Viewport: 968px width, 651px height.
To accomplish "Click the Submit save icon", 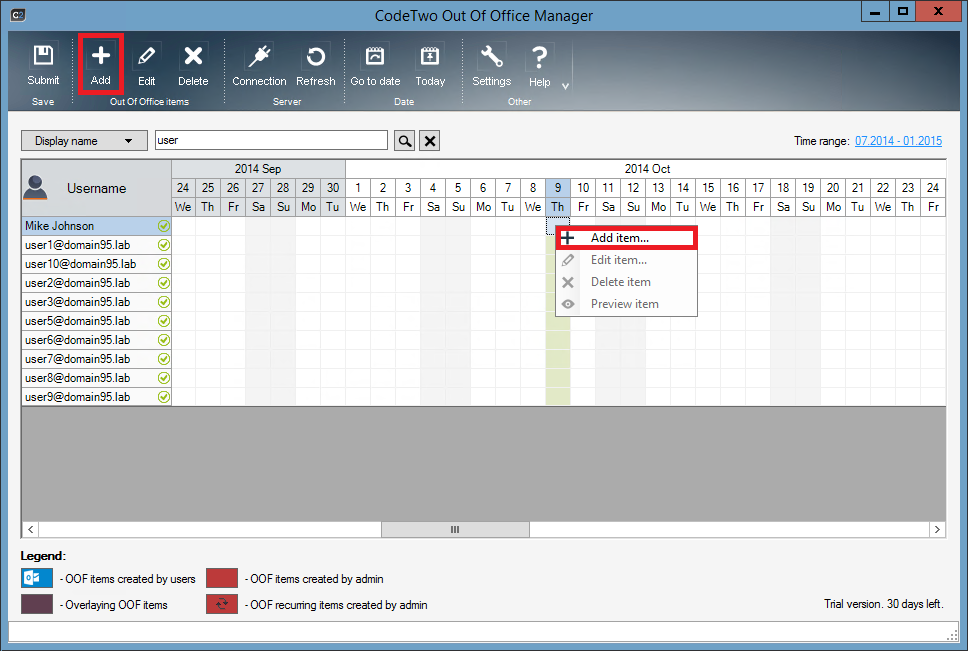I will click(43, 56).
